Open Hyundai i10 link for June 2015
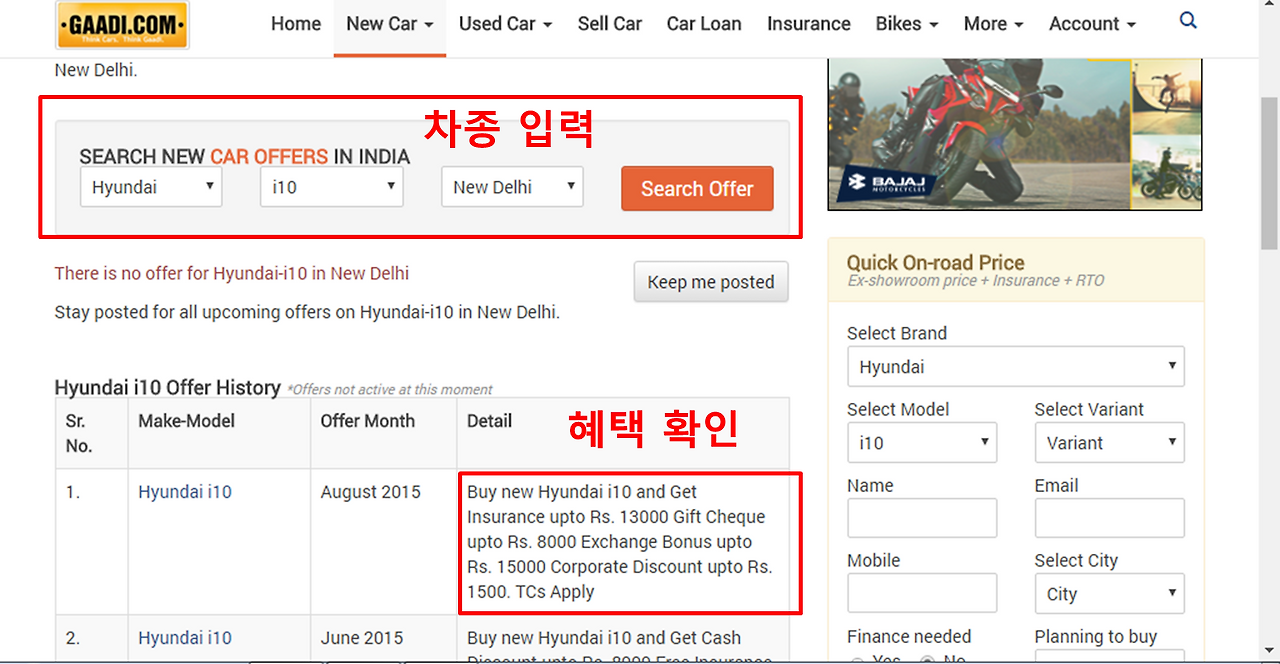 click(x=185, y=638)
